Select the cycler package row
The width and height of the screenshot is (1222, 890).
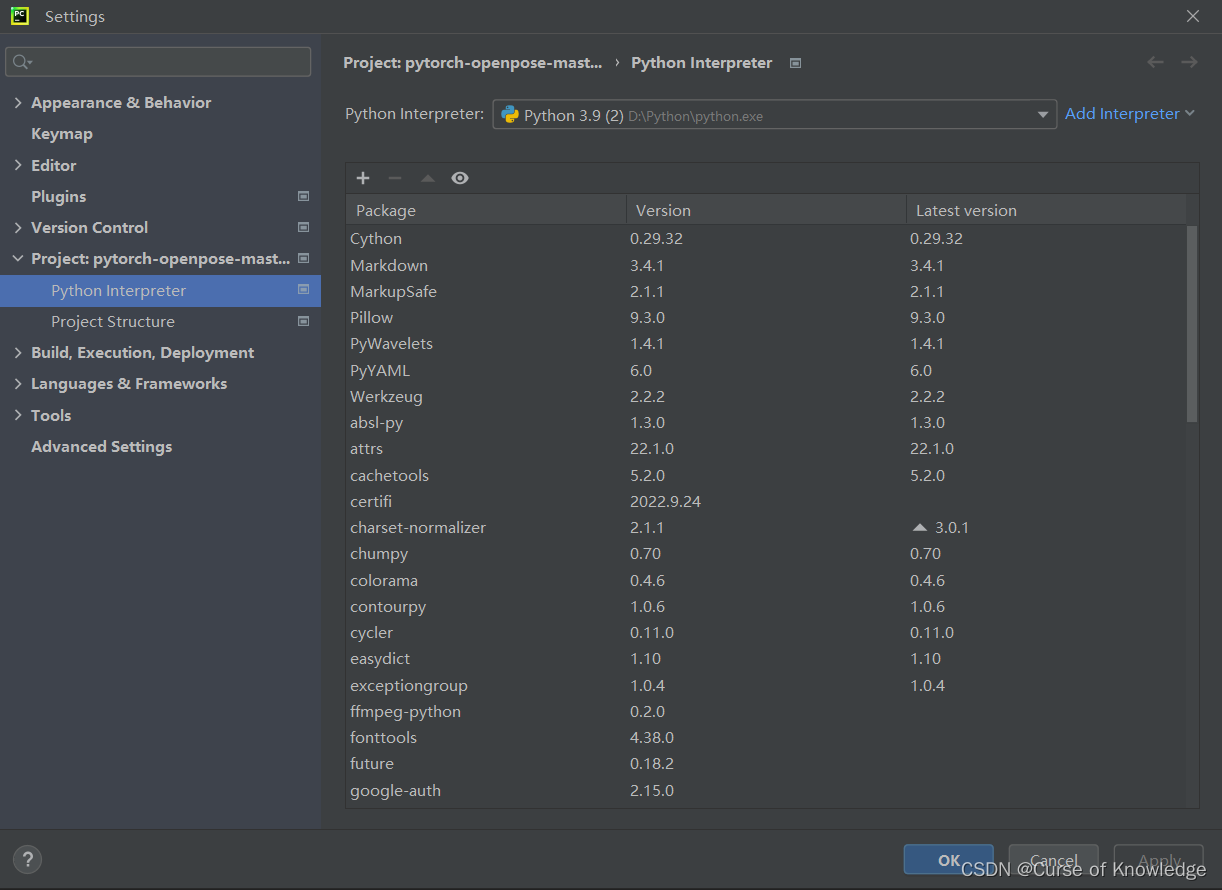[766, 632]
